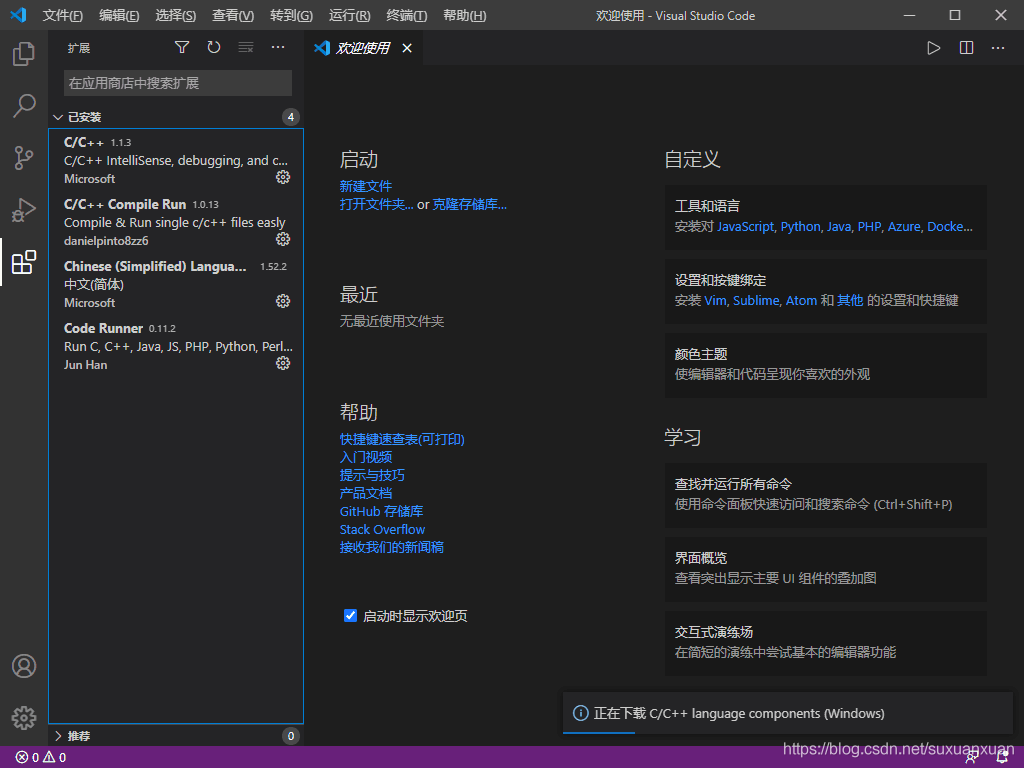Open the Manage gear in activity bar
1024x768 pixels.
point(24,718)
